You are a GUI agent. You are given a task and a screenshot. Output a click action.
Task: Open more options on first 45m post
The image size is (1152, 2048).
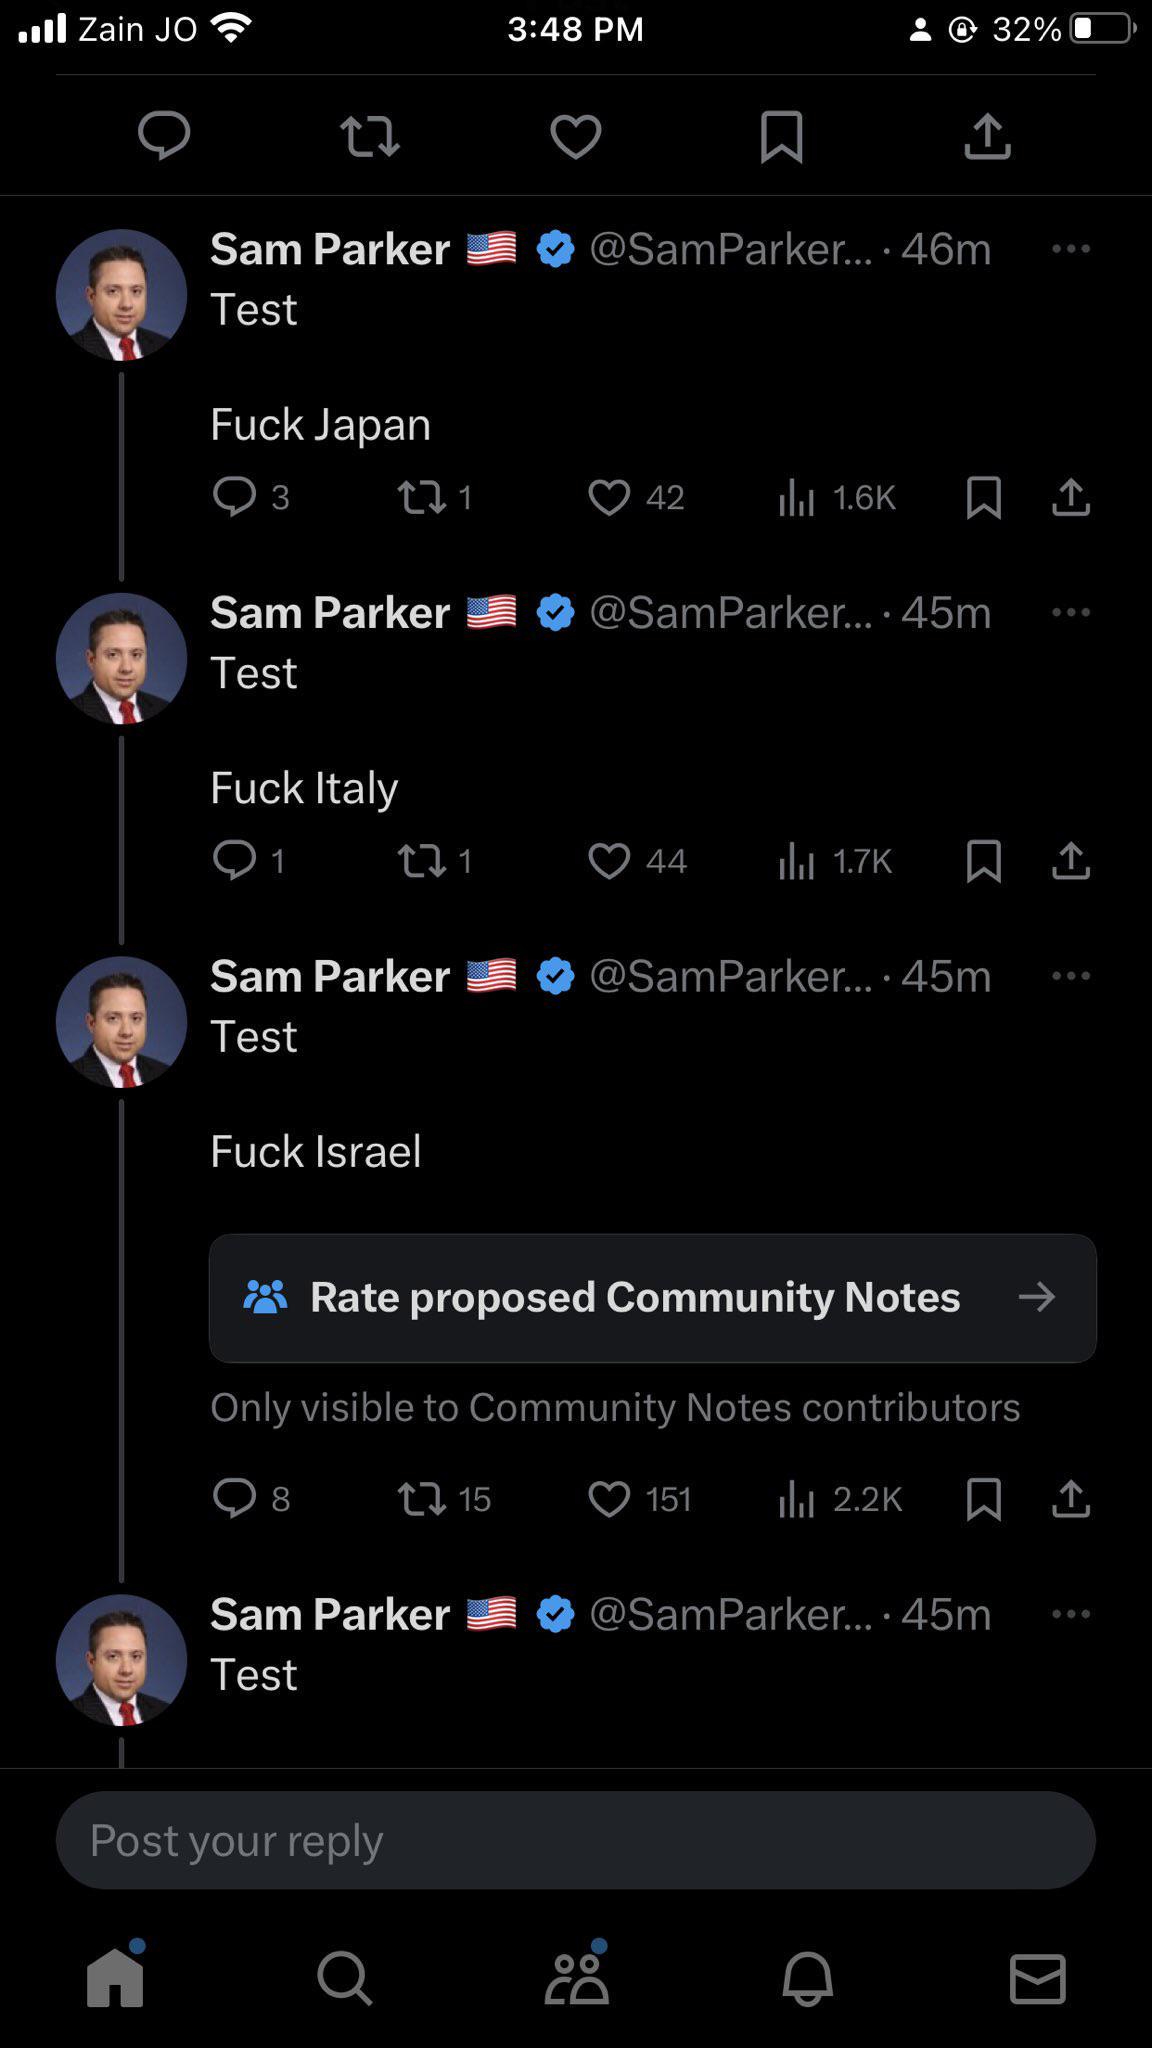[1070, 612]
